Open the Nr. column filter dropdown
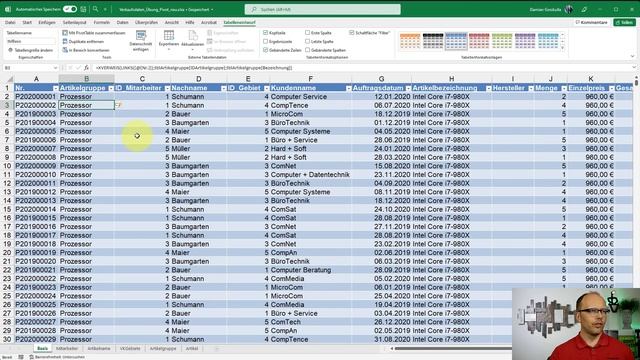This screenshot has width=640, height=360. [x=56, y=88]
